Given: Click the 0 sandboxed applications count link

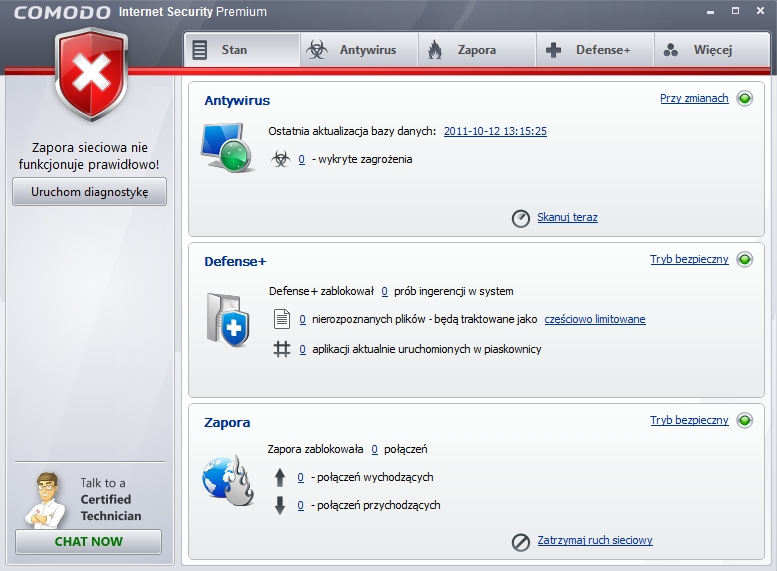Looking at the screenshot, I should [x=302, y=349].
